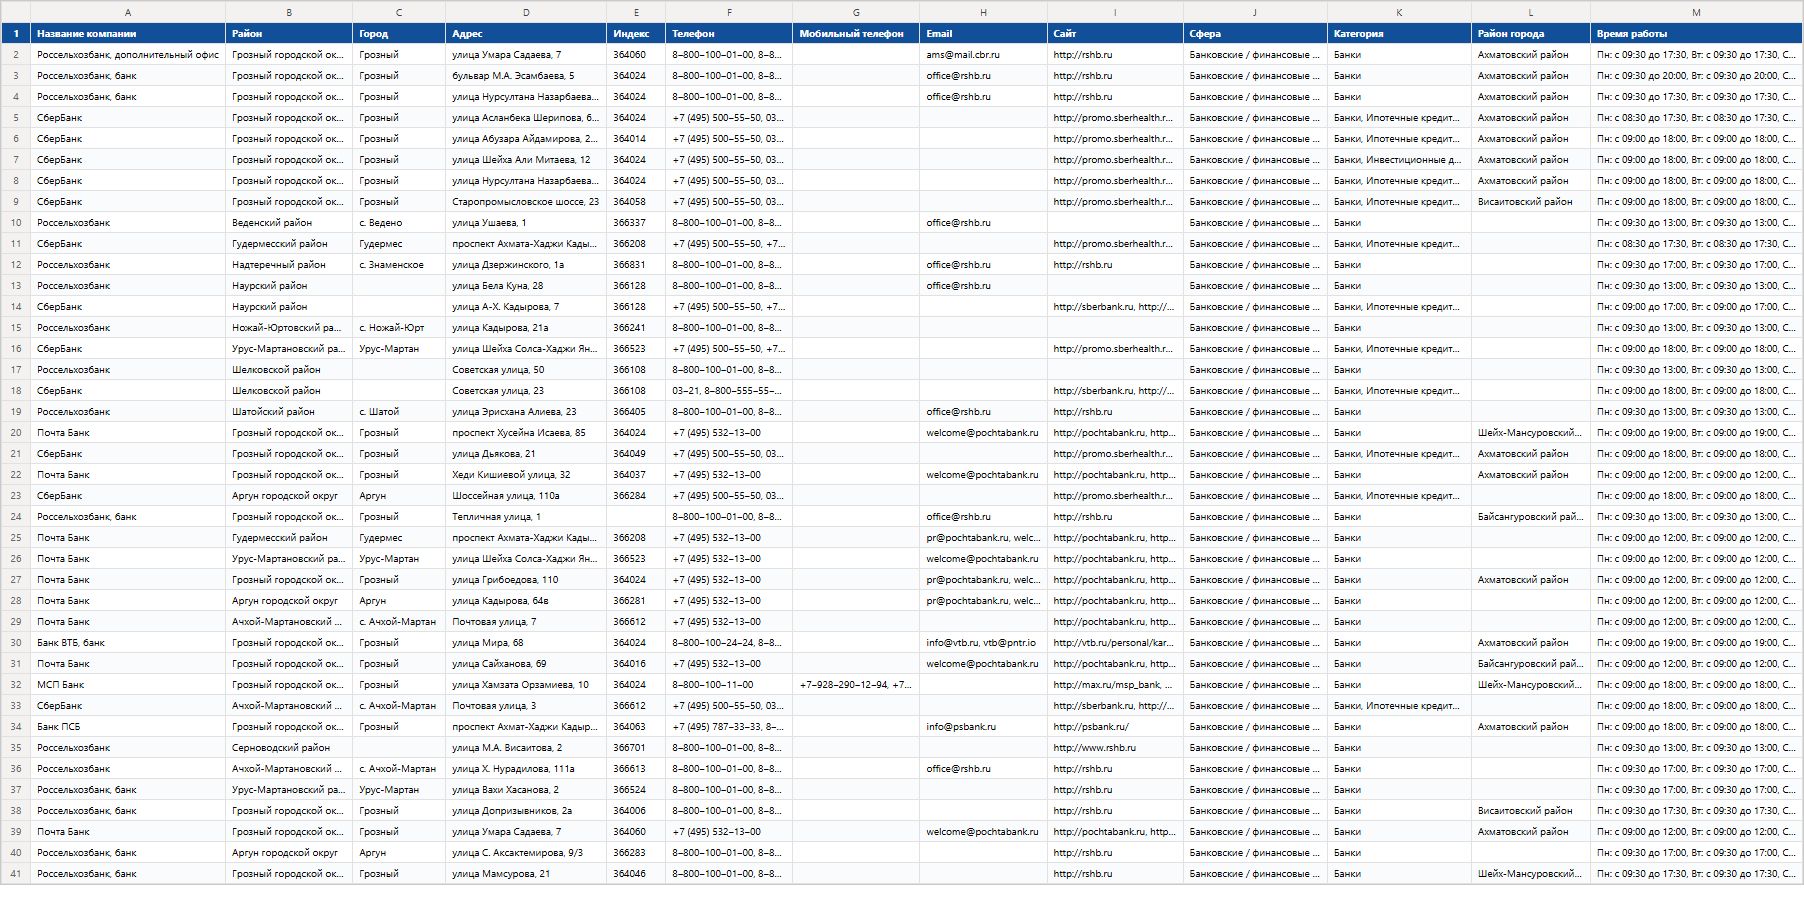The image size is (1804, 902).
Task: Click the company cell 'Банк ВТБ, банк'
Action: (x=128, y=643)
